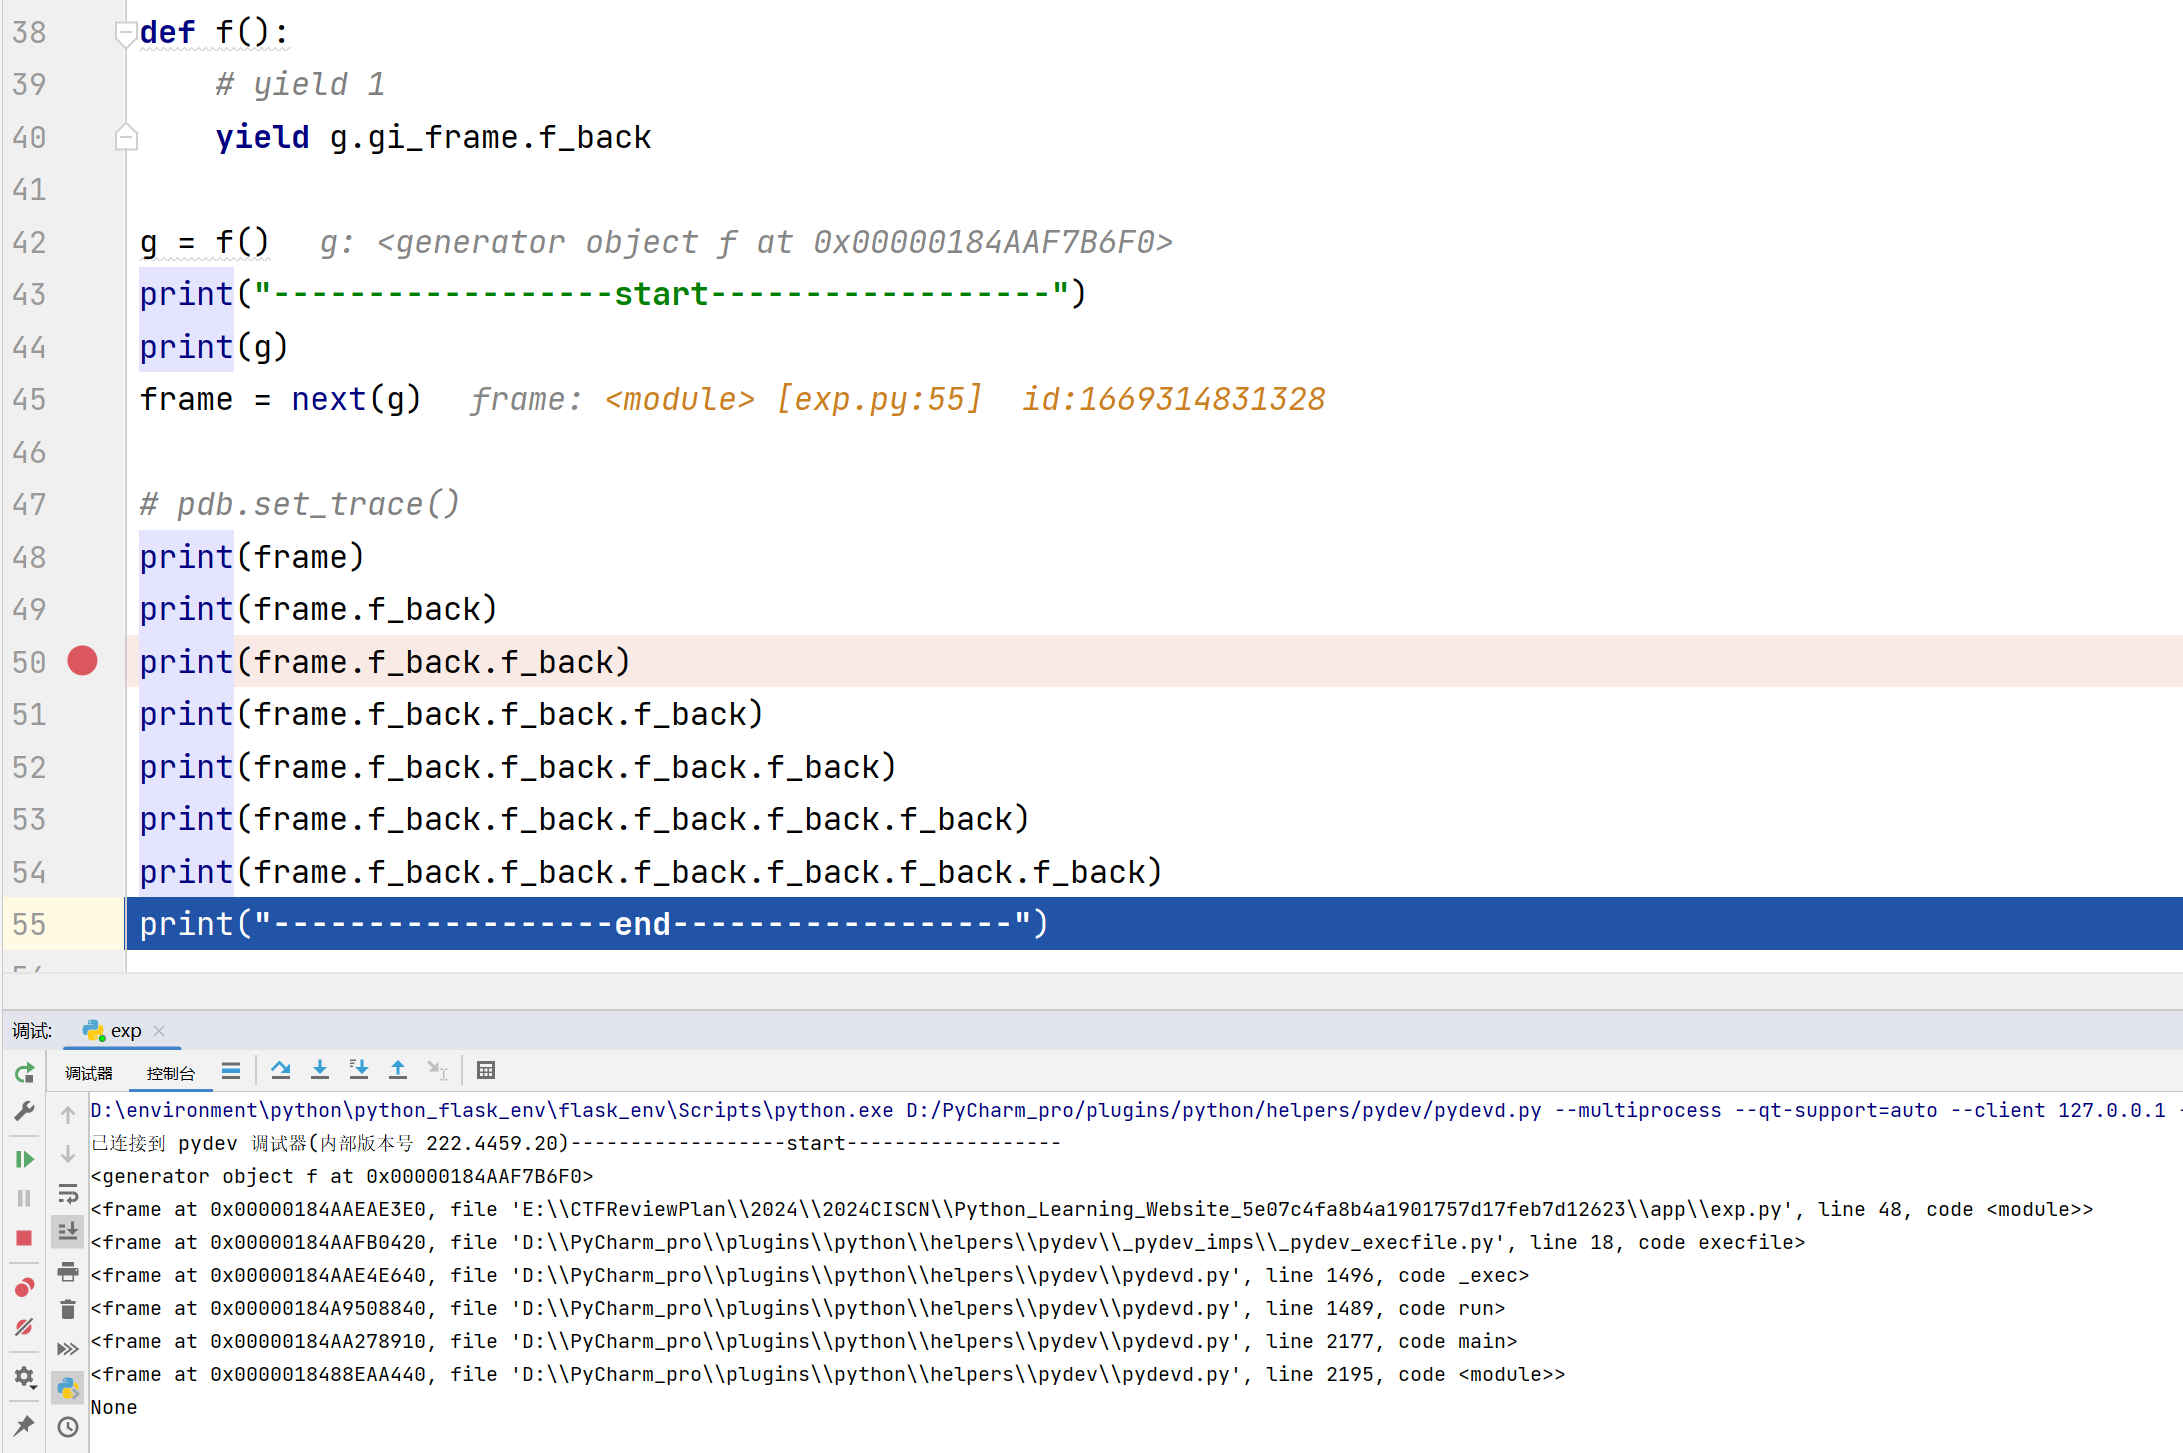The width and height of the screenshot is (2183, 1453).
Task: Open console command history clock
Action: pyautogui.click(x=68, y=1427)
